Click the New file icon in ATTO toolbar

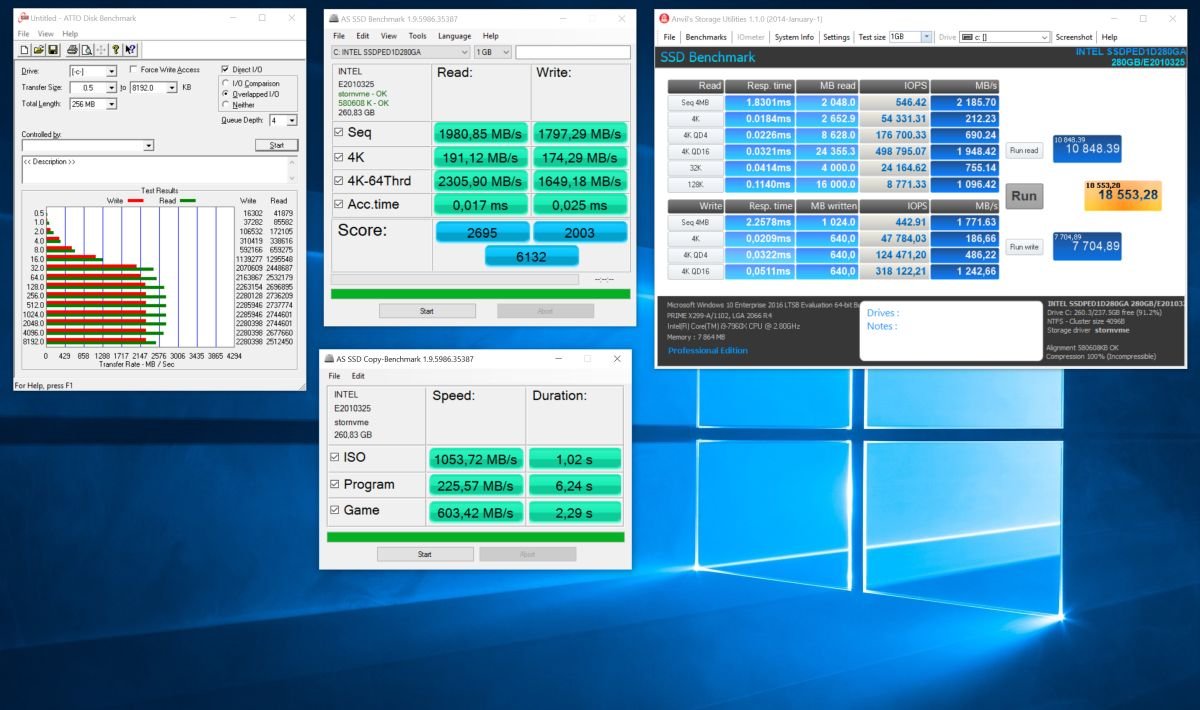coord(25,50)
